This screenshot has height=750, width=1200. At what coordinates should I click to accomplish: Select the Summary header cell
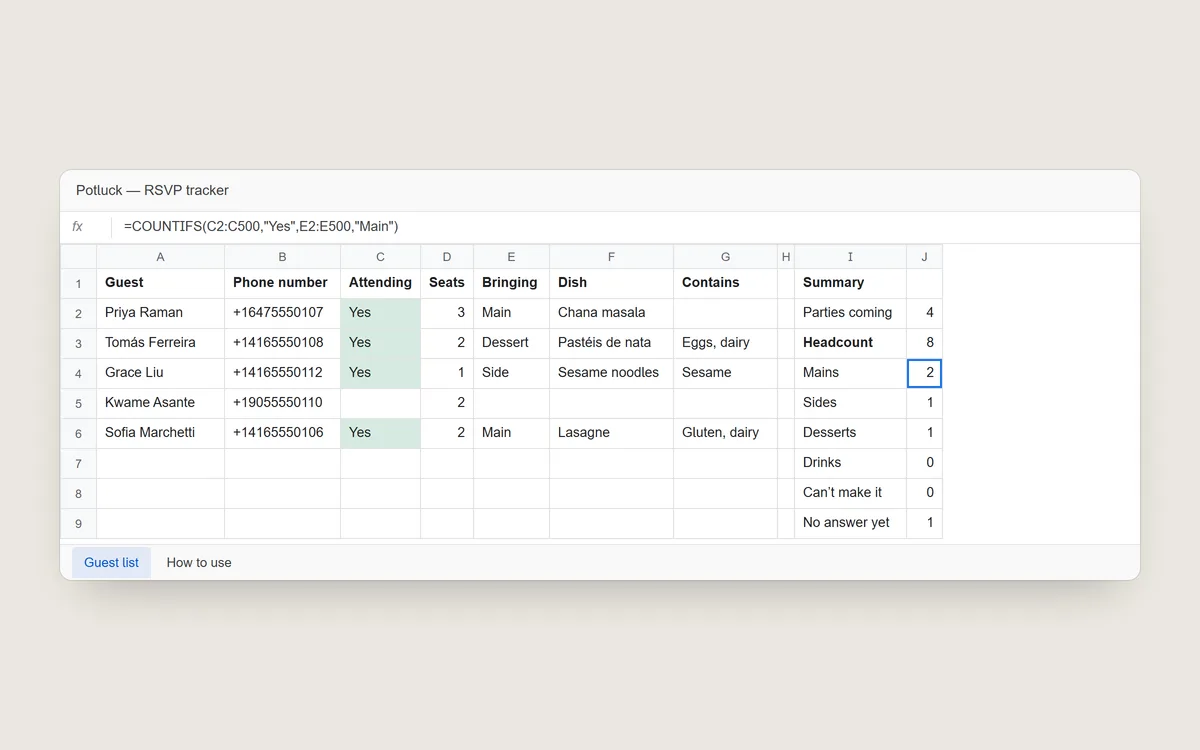click(x=850, y=283)
